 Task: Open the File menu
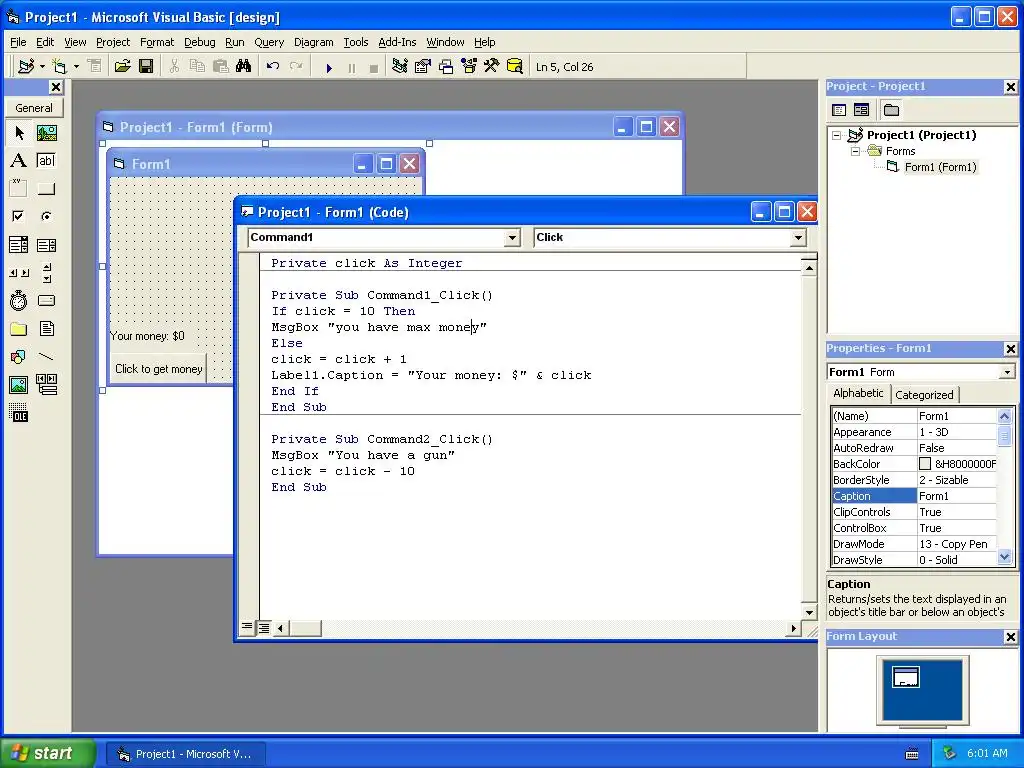point(18,42)
